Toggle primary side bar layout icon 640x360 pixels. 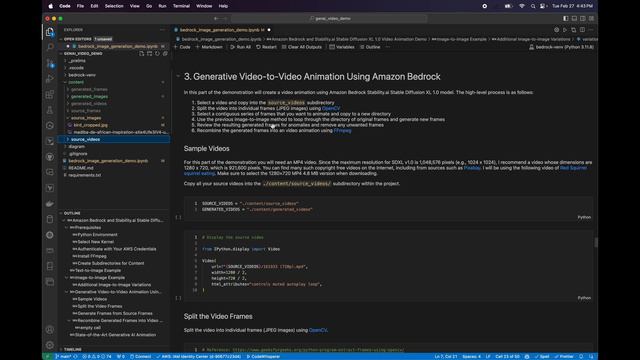[566, 18]
